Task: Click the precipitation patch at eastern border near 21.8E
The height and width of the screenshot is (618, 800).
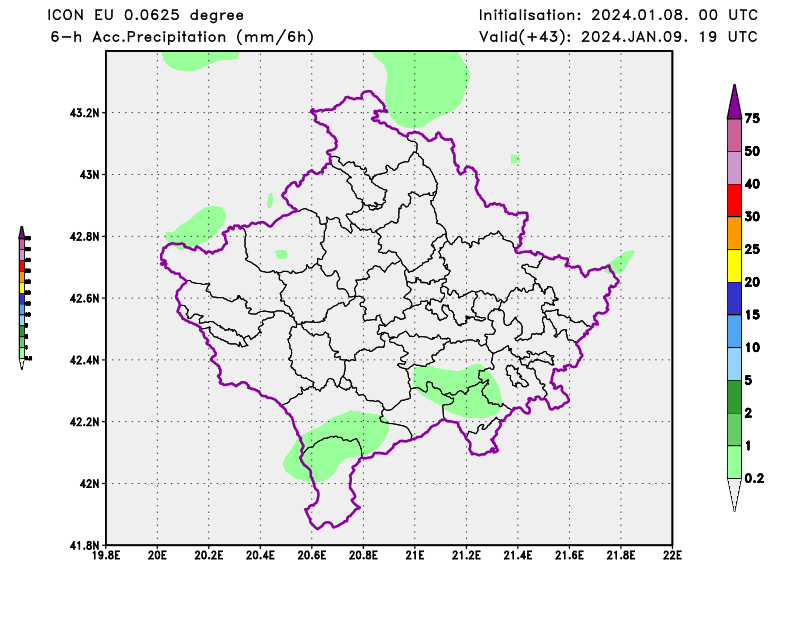Action: point(620,262)
